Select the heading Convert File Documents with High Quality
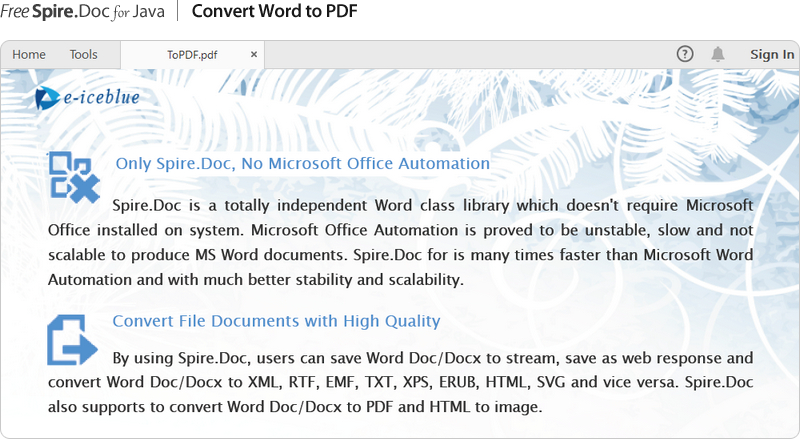The width and height of the screenshot is (800, 440). (276, 321)
